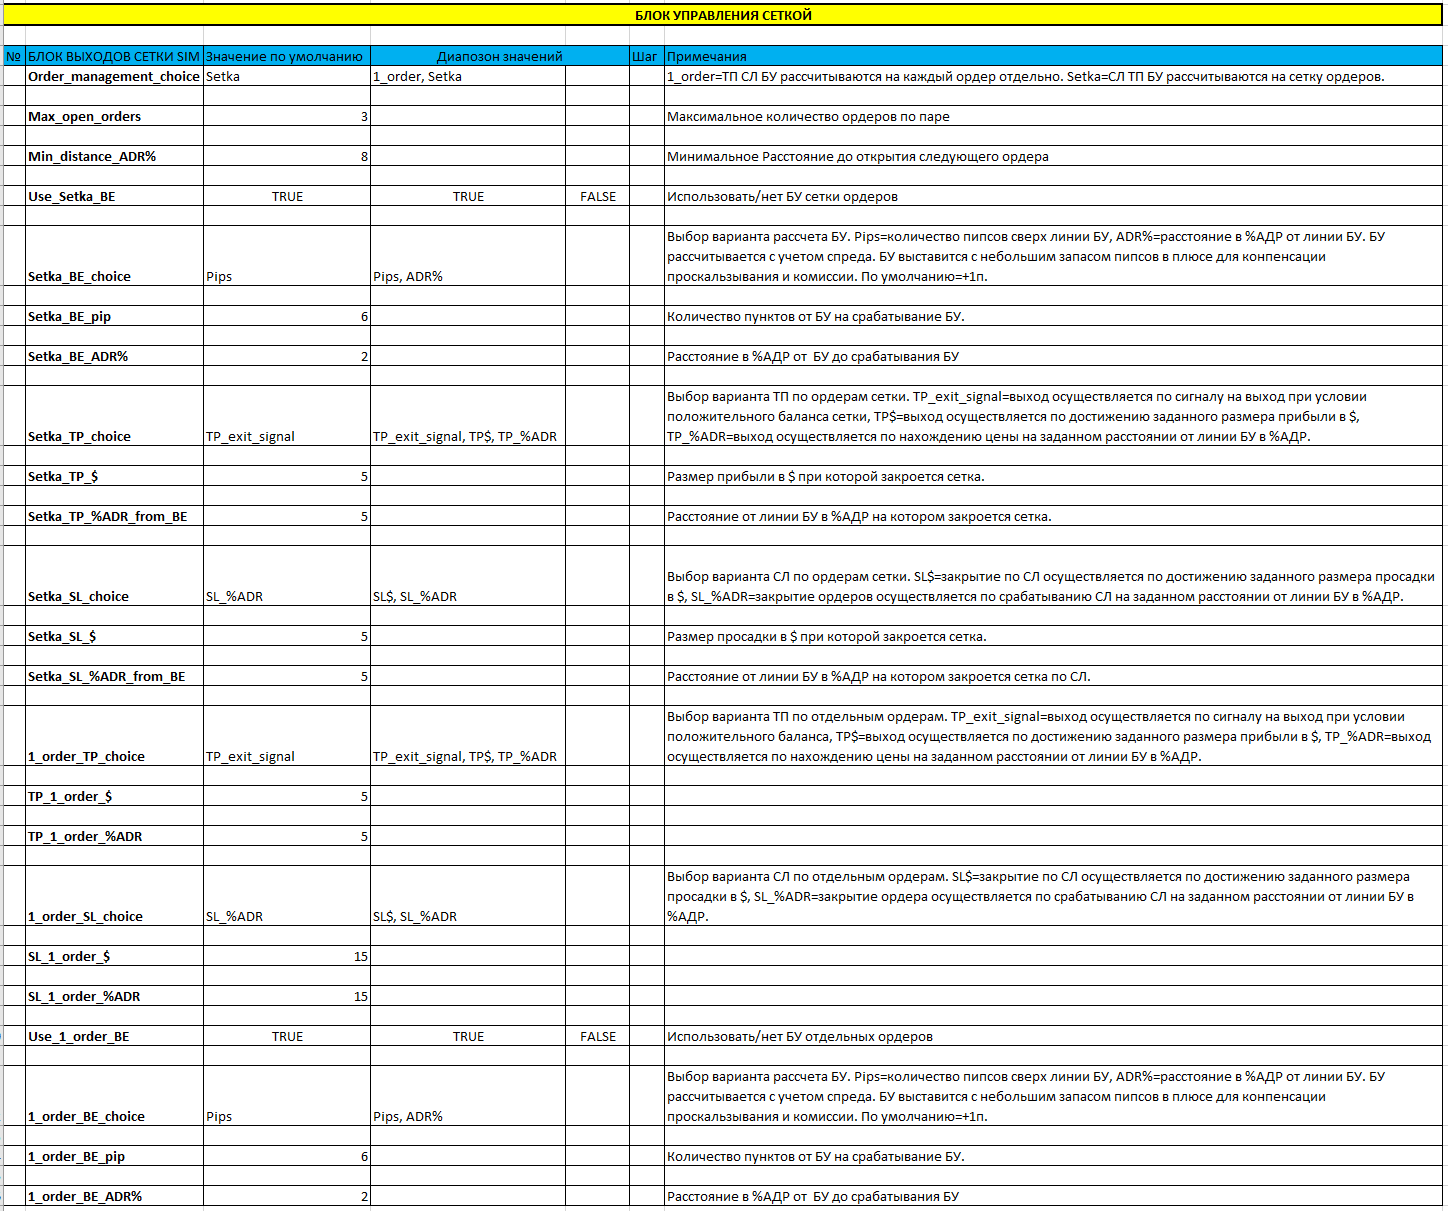Select note 'Использовать/нет БУ отдельных ордеров'
1448x1211 pixels.
click(1053, 1036)
